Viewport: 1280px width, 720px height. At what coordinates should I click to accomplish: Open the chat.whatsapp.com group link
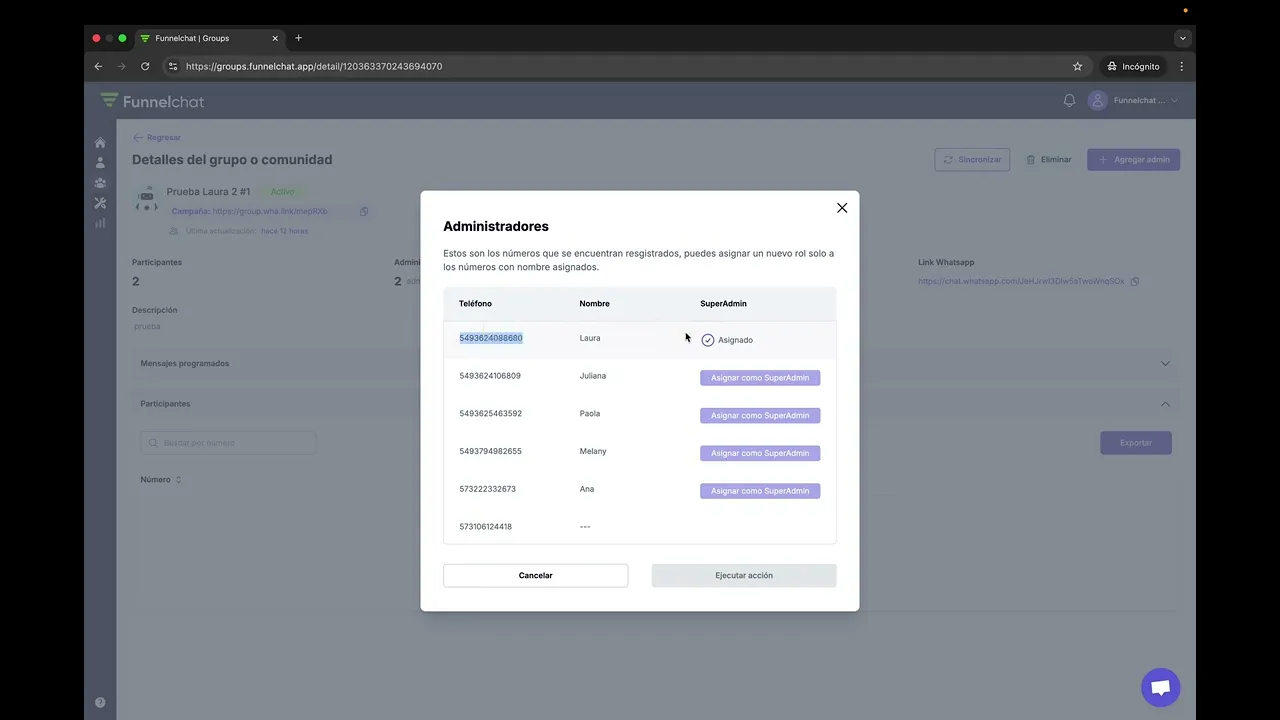pyautogui.click(x=1021, y=282)
